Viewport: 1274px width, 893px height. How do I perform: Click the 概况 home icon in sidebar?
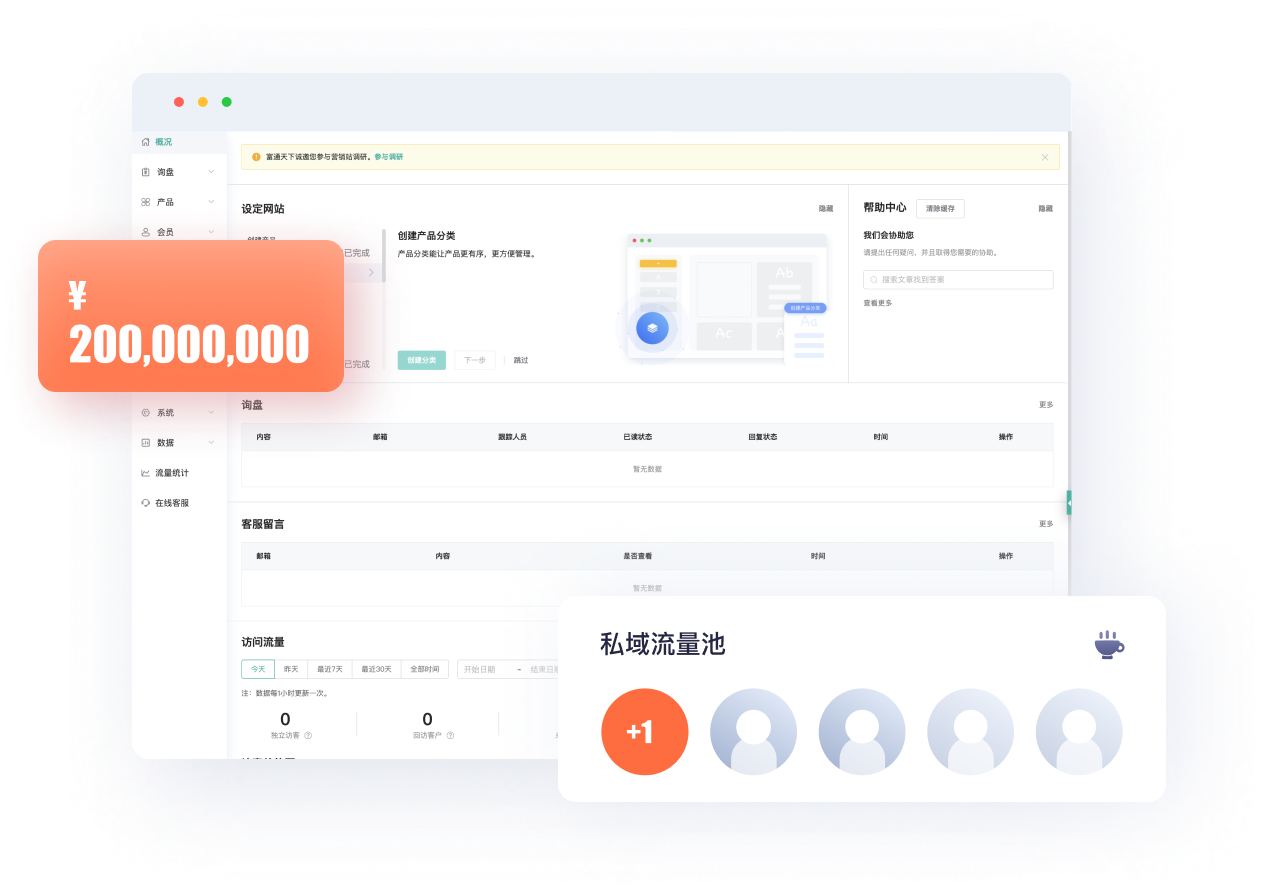click(146, 142)
